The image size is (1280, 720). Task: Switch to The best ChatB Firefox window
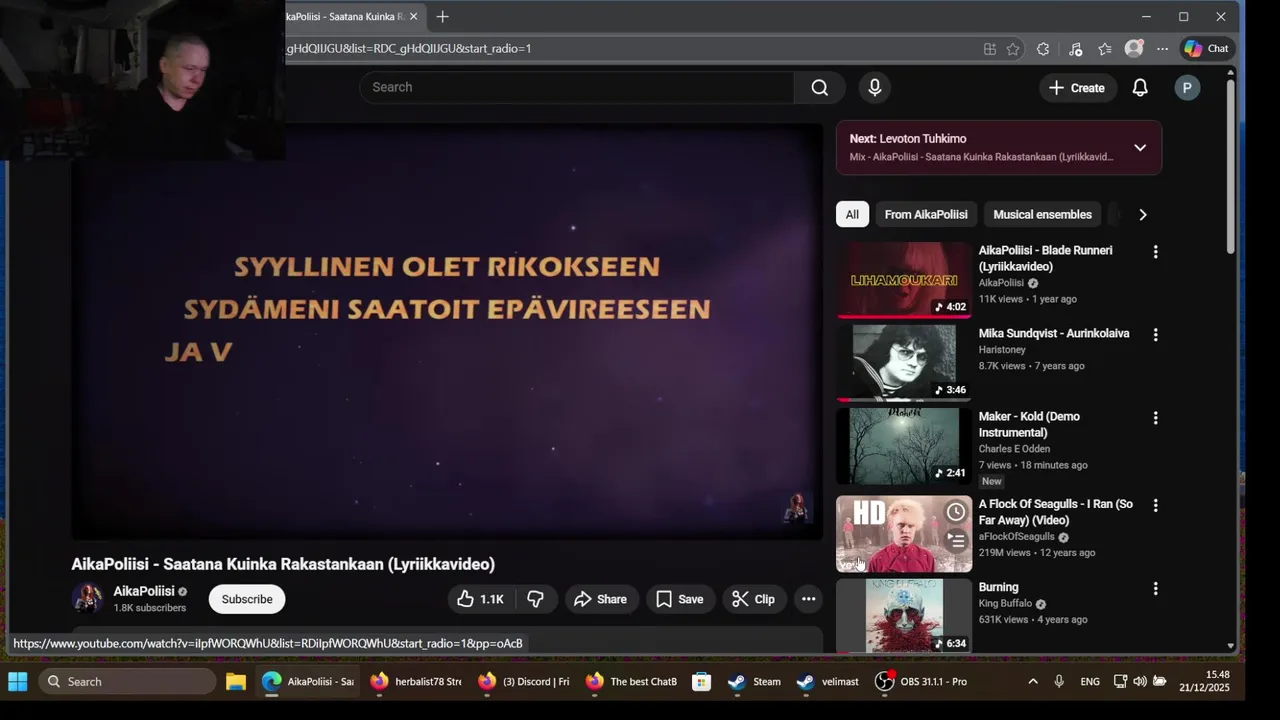(x=632, y=682)
